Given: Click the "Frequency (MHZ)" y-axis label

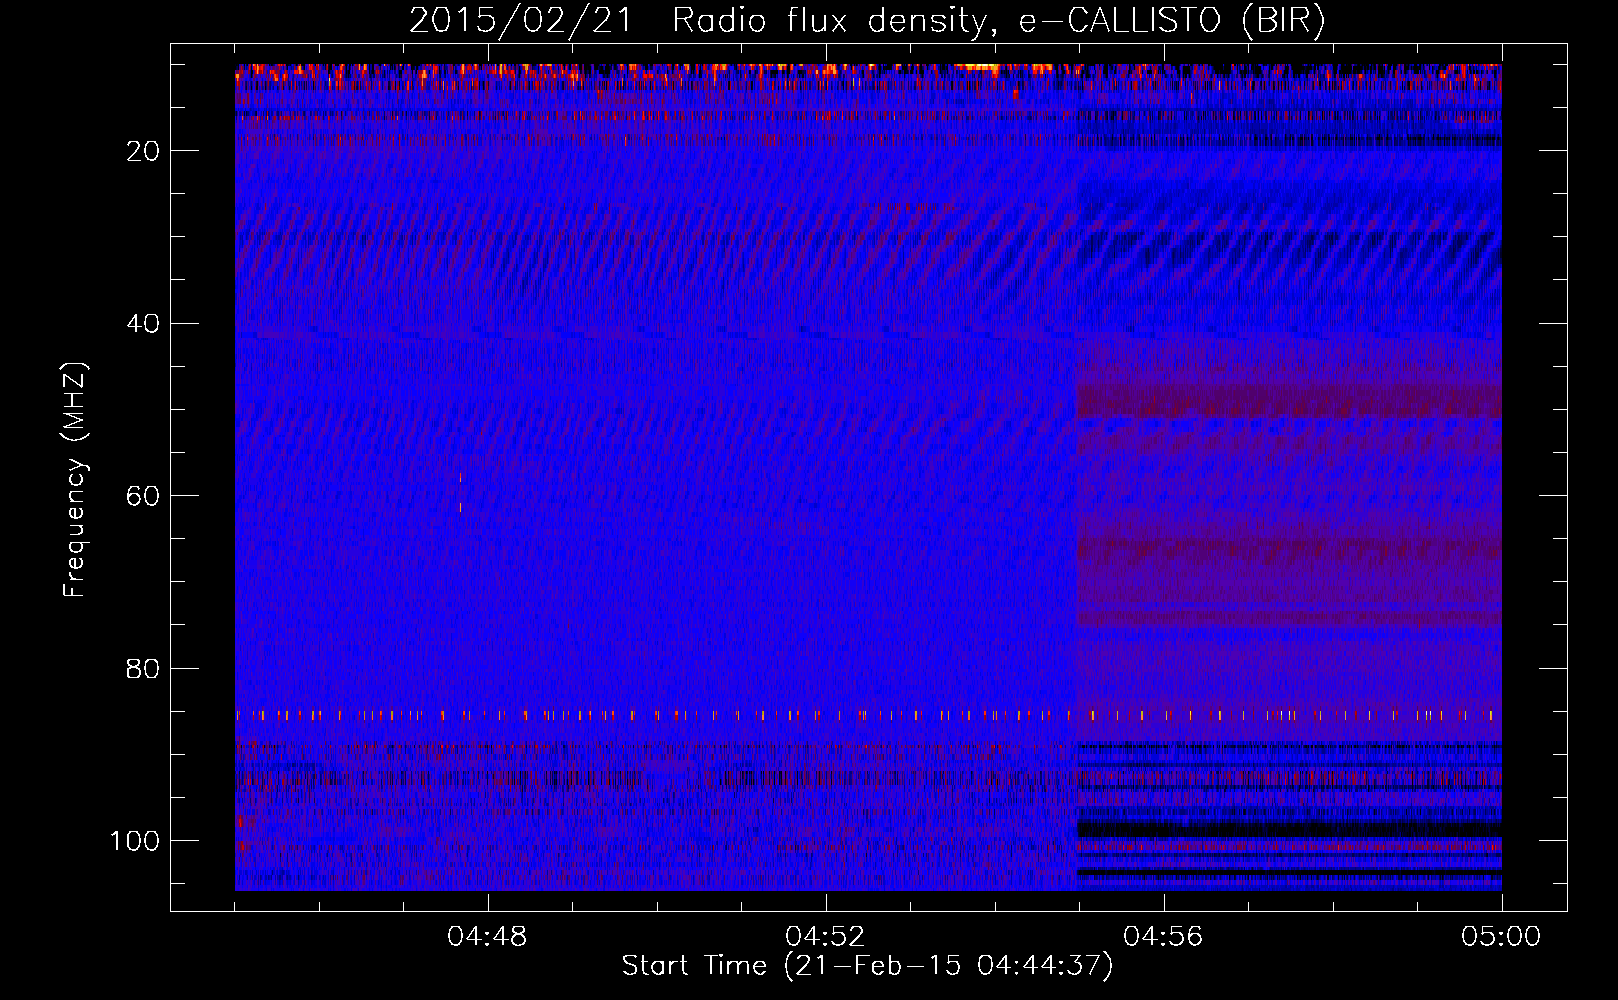Looking at the screenshot, I should [x=75, y=479].
